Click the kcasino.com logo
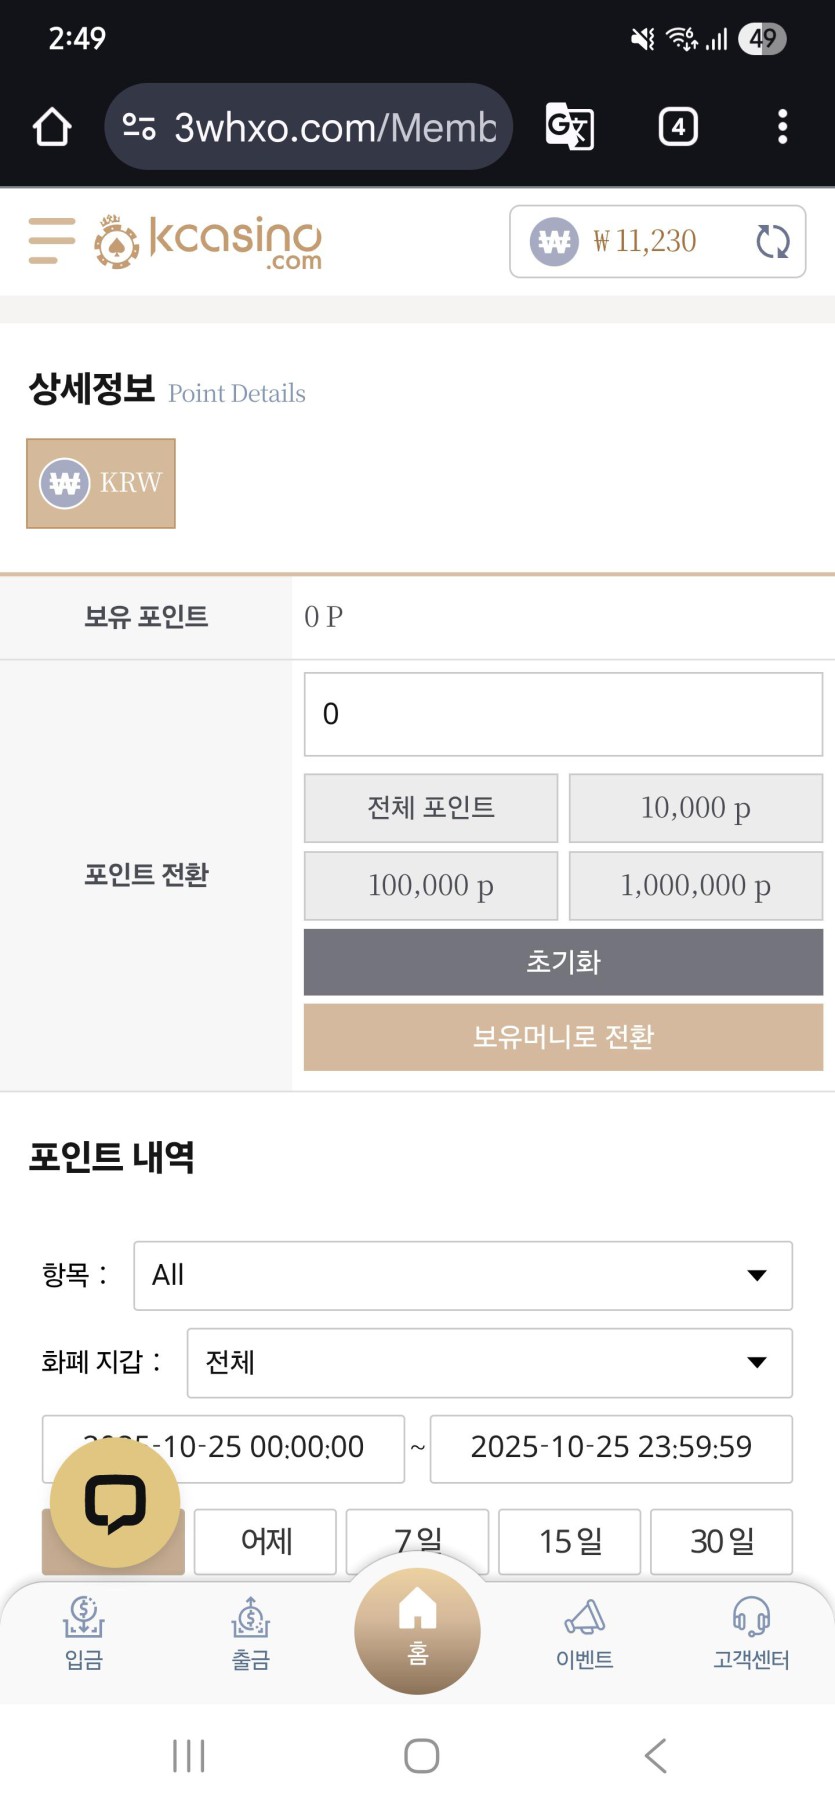The image size is (835, 1809). pyautogui.click(x=209, y=241)
